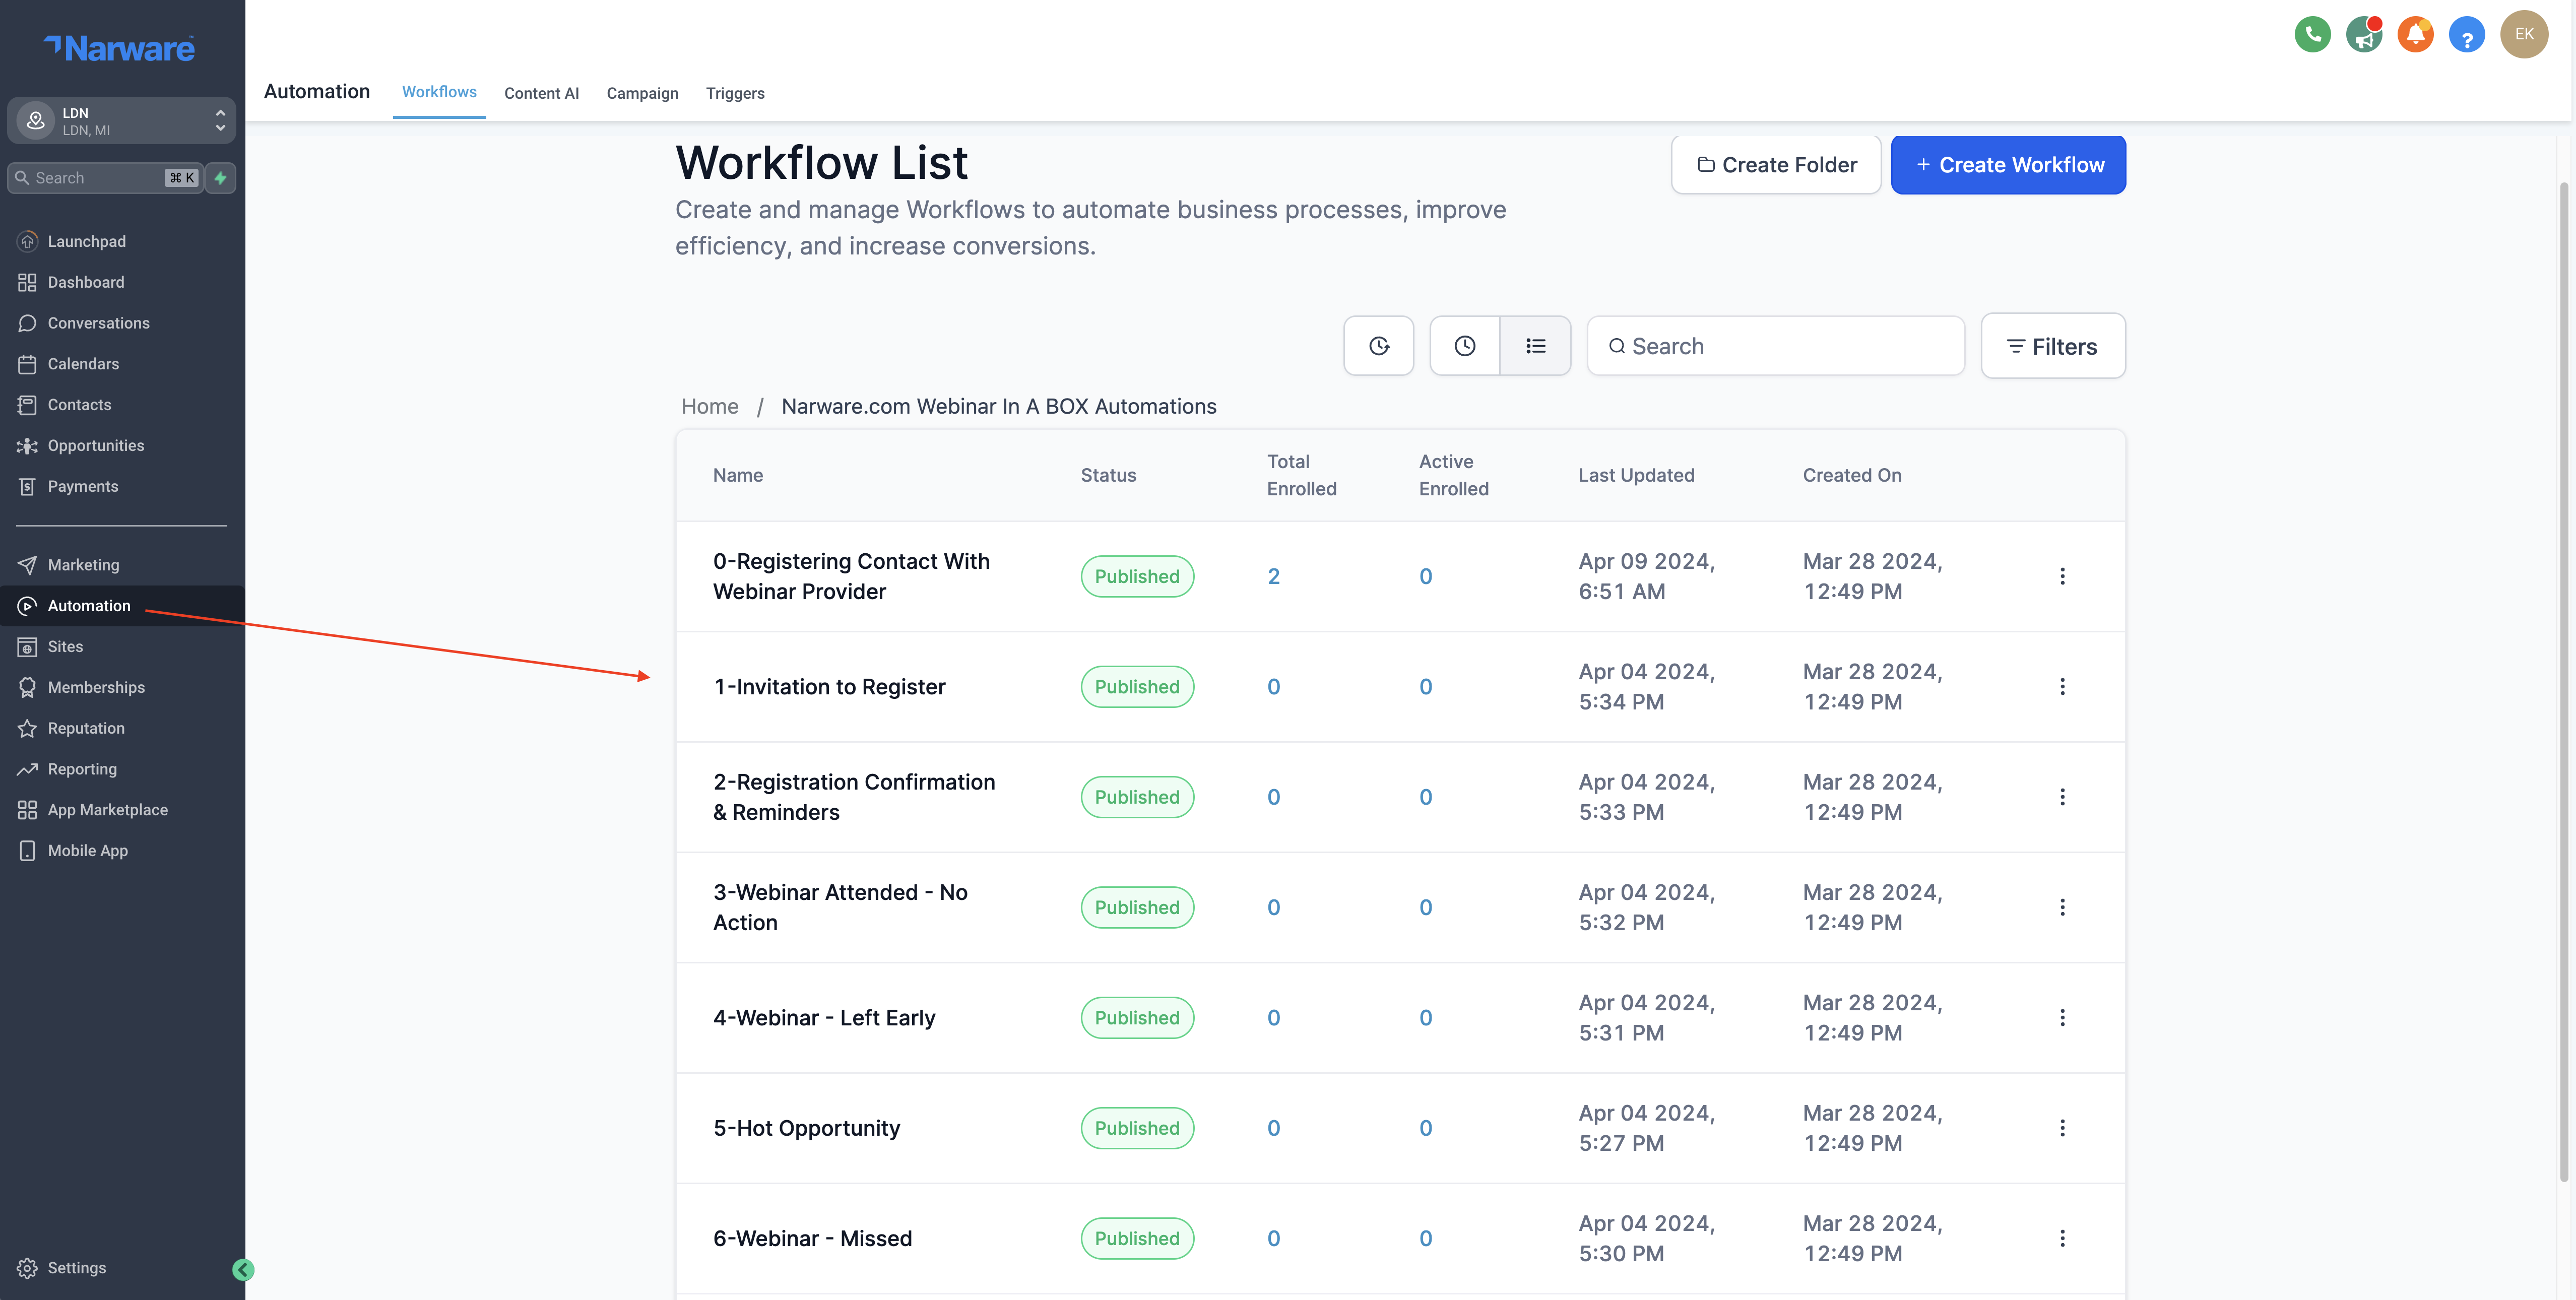Click Total Enrolled value 2 for 0-Registering Contact
This screenshot has height=1300, width=2576.
point(1273,576)
